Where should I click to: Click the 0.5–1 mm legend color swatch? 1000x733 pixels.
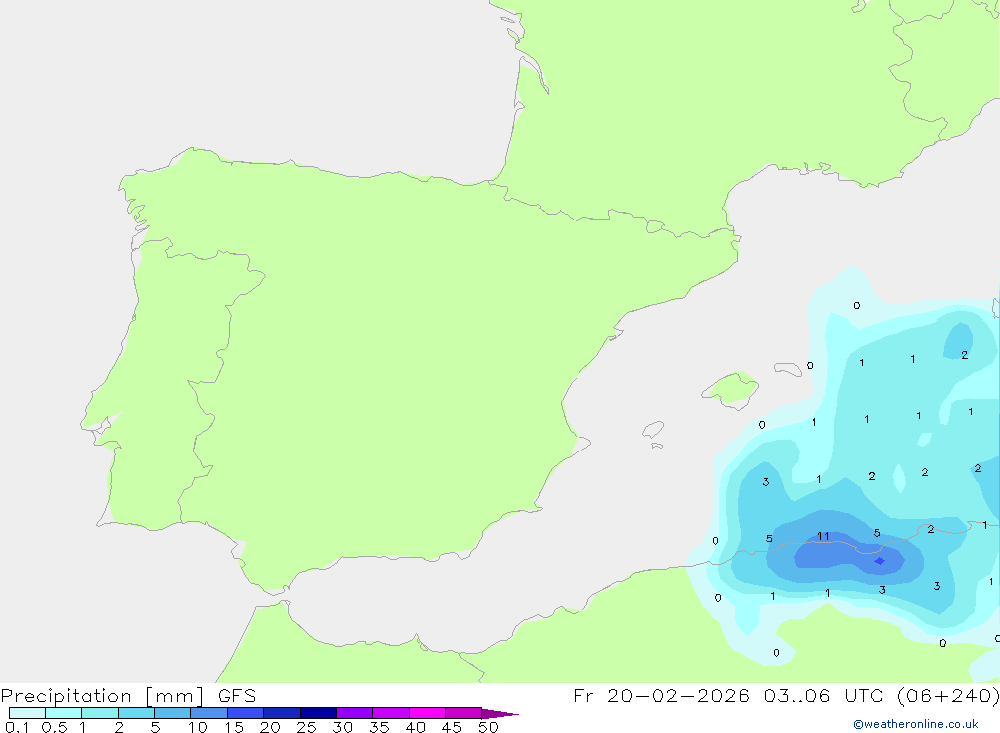[x=64, y=713]
